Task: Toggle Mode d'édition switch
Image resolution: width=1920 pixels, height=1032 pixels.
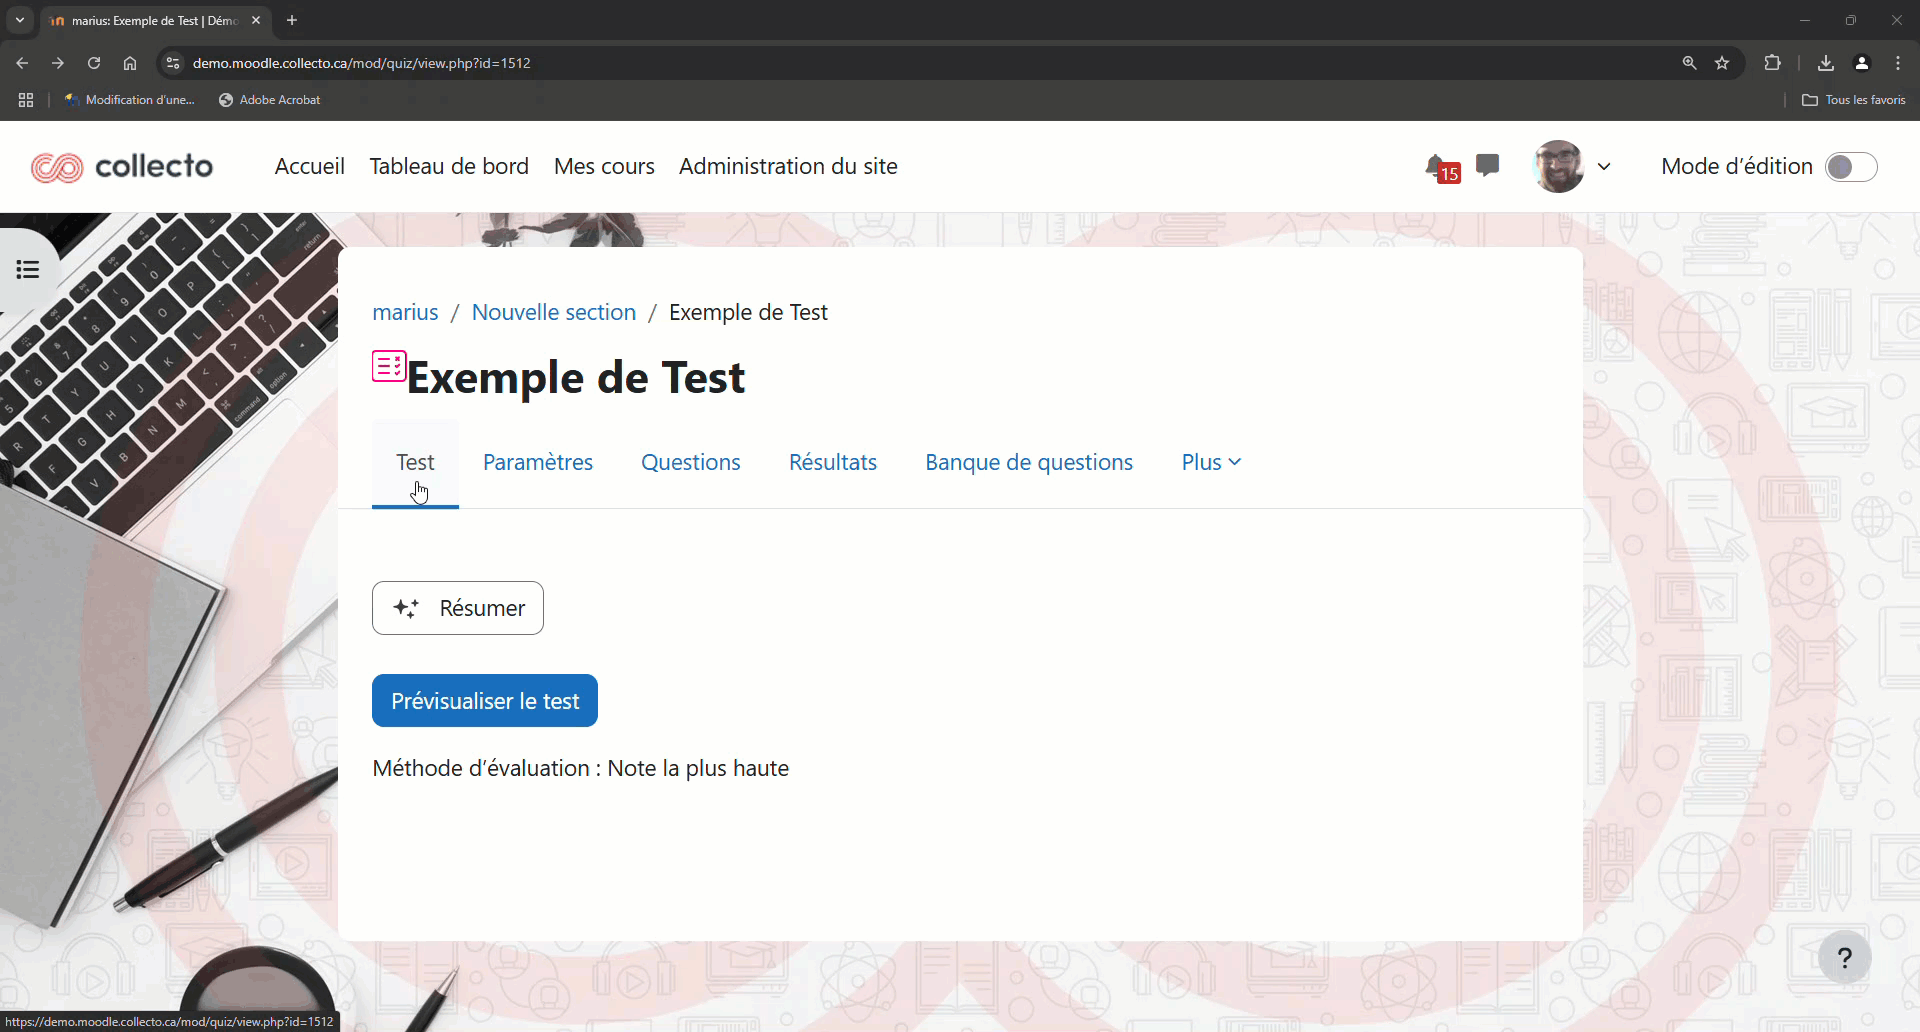Action: click(x=1851, y=167)
